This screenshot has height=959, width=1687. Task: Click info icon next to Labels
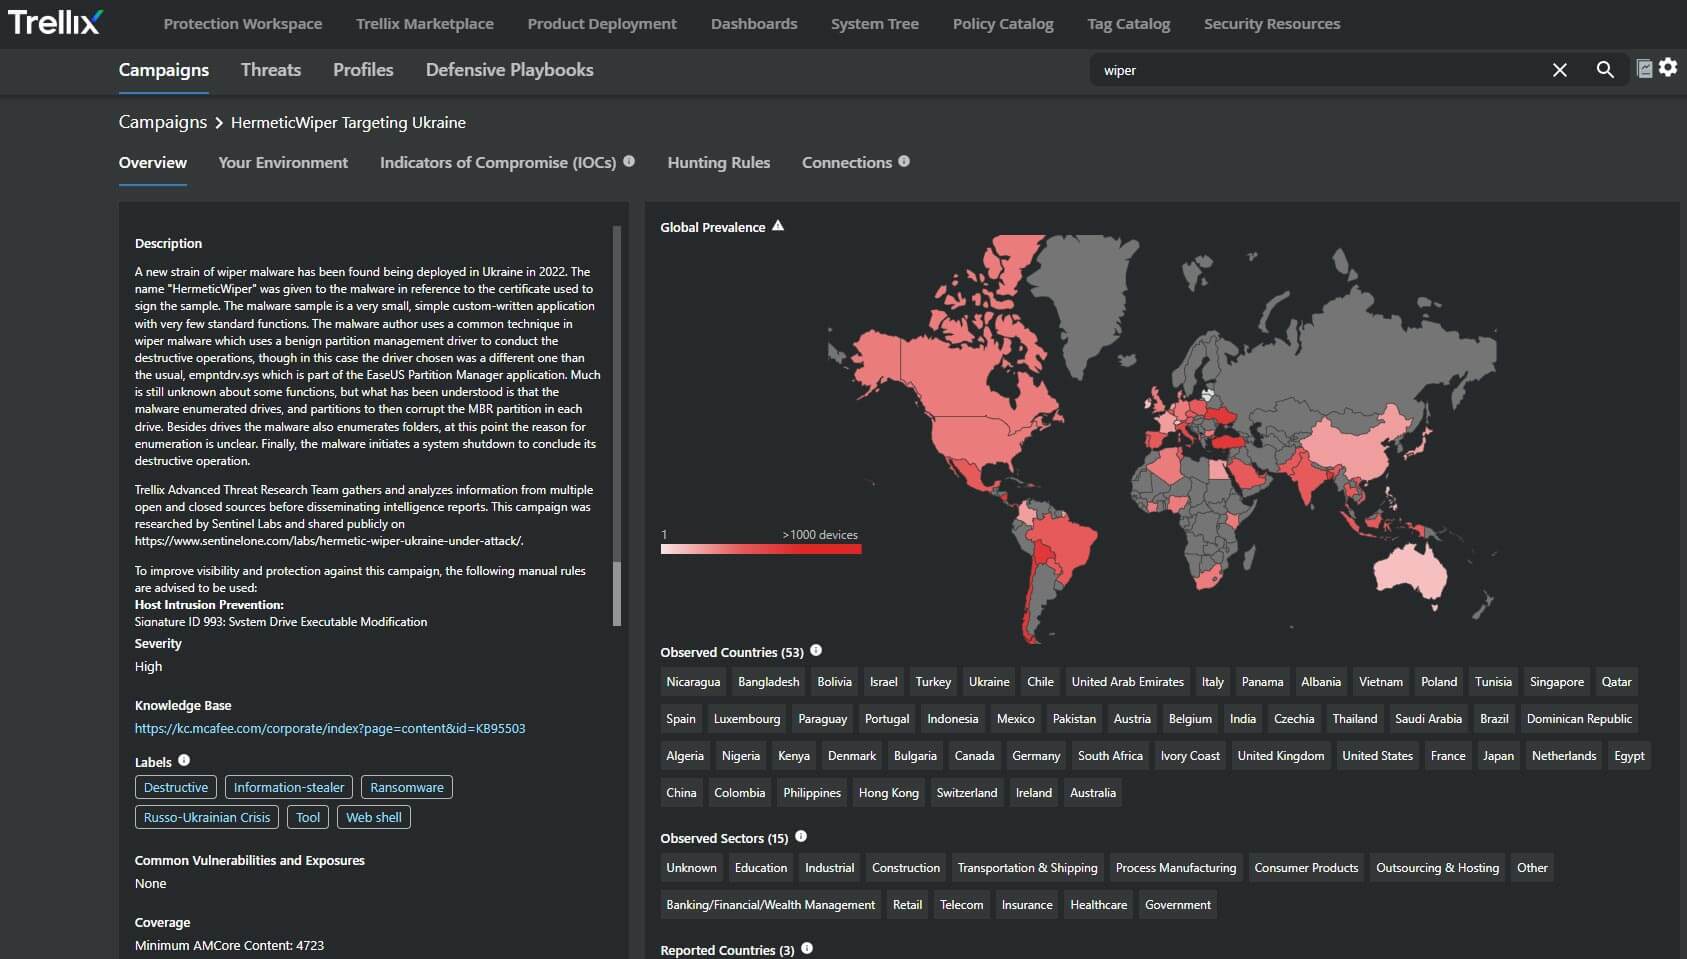click(x=184, y=760)
